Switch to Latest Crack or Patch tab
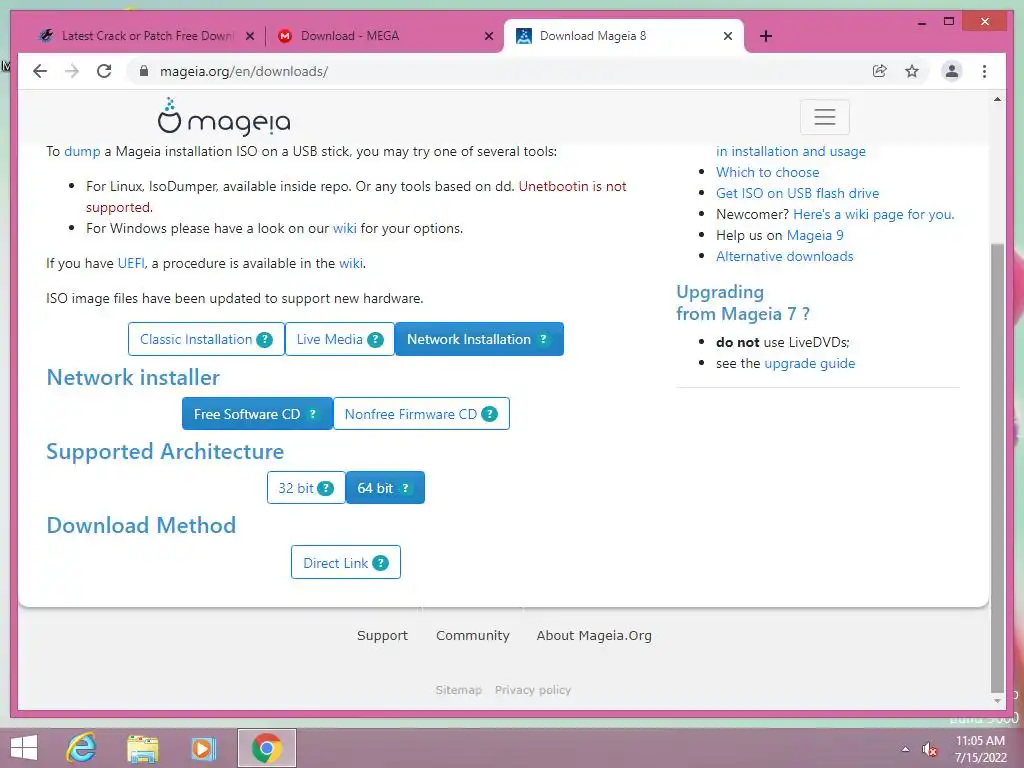1024x768 pixels. pos(146,36)
